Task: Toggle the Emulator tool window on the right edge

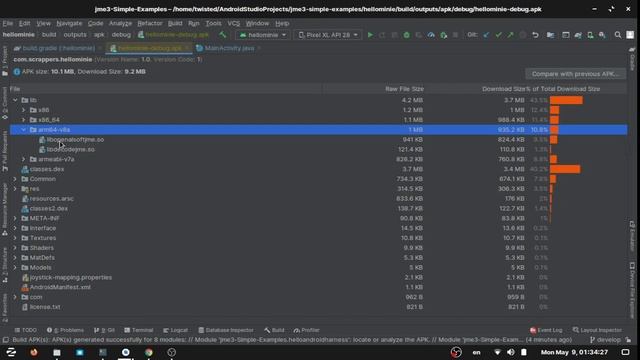Action: coord(632,236)
